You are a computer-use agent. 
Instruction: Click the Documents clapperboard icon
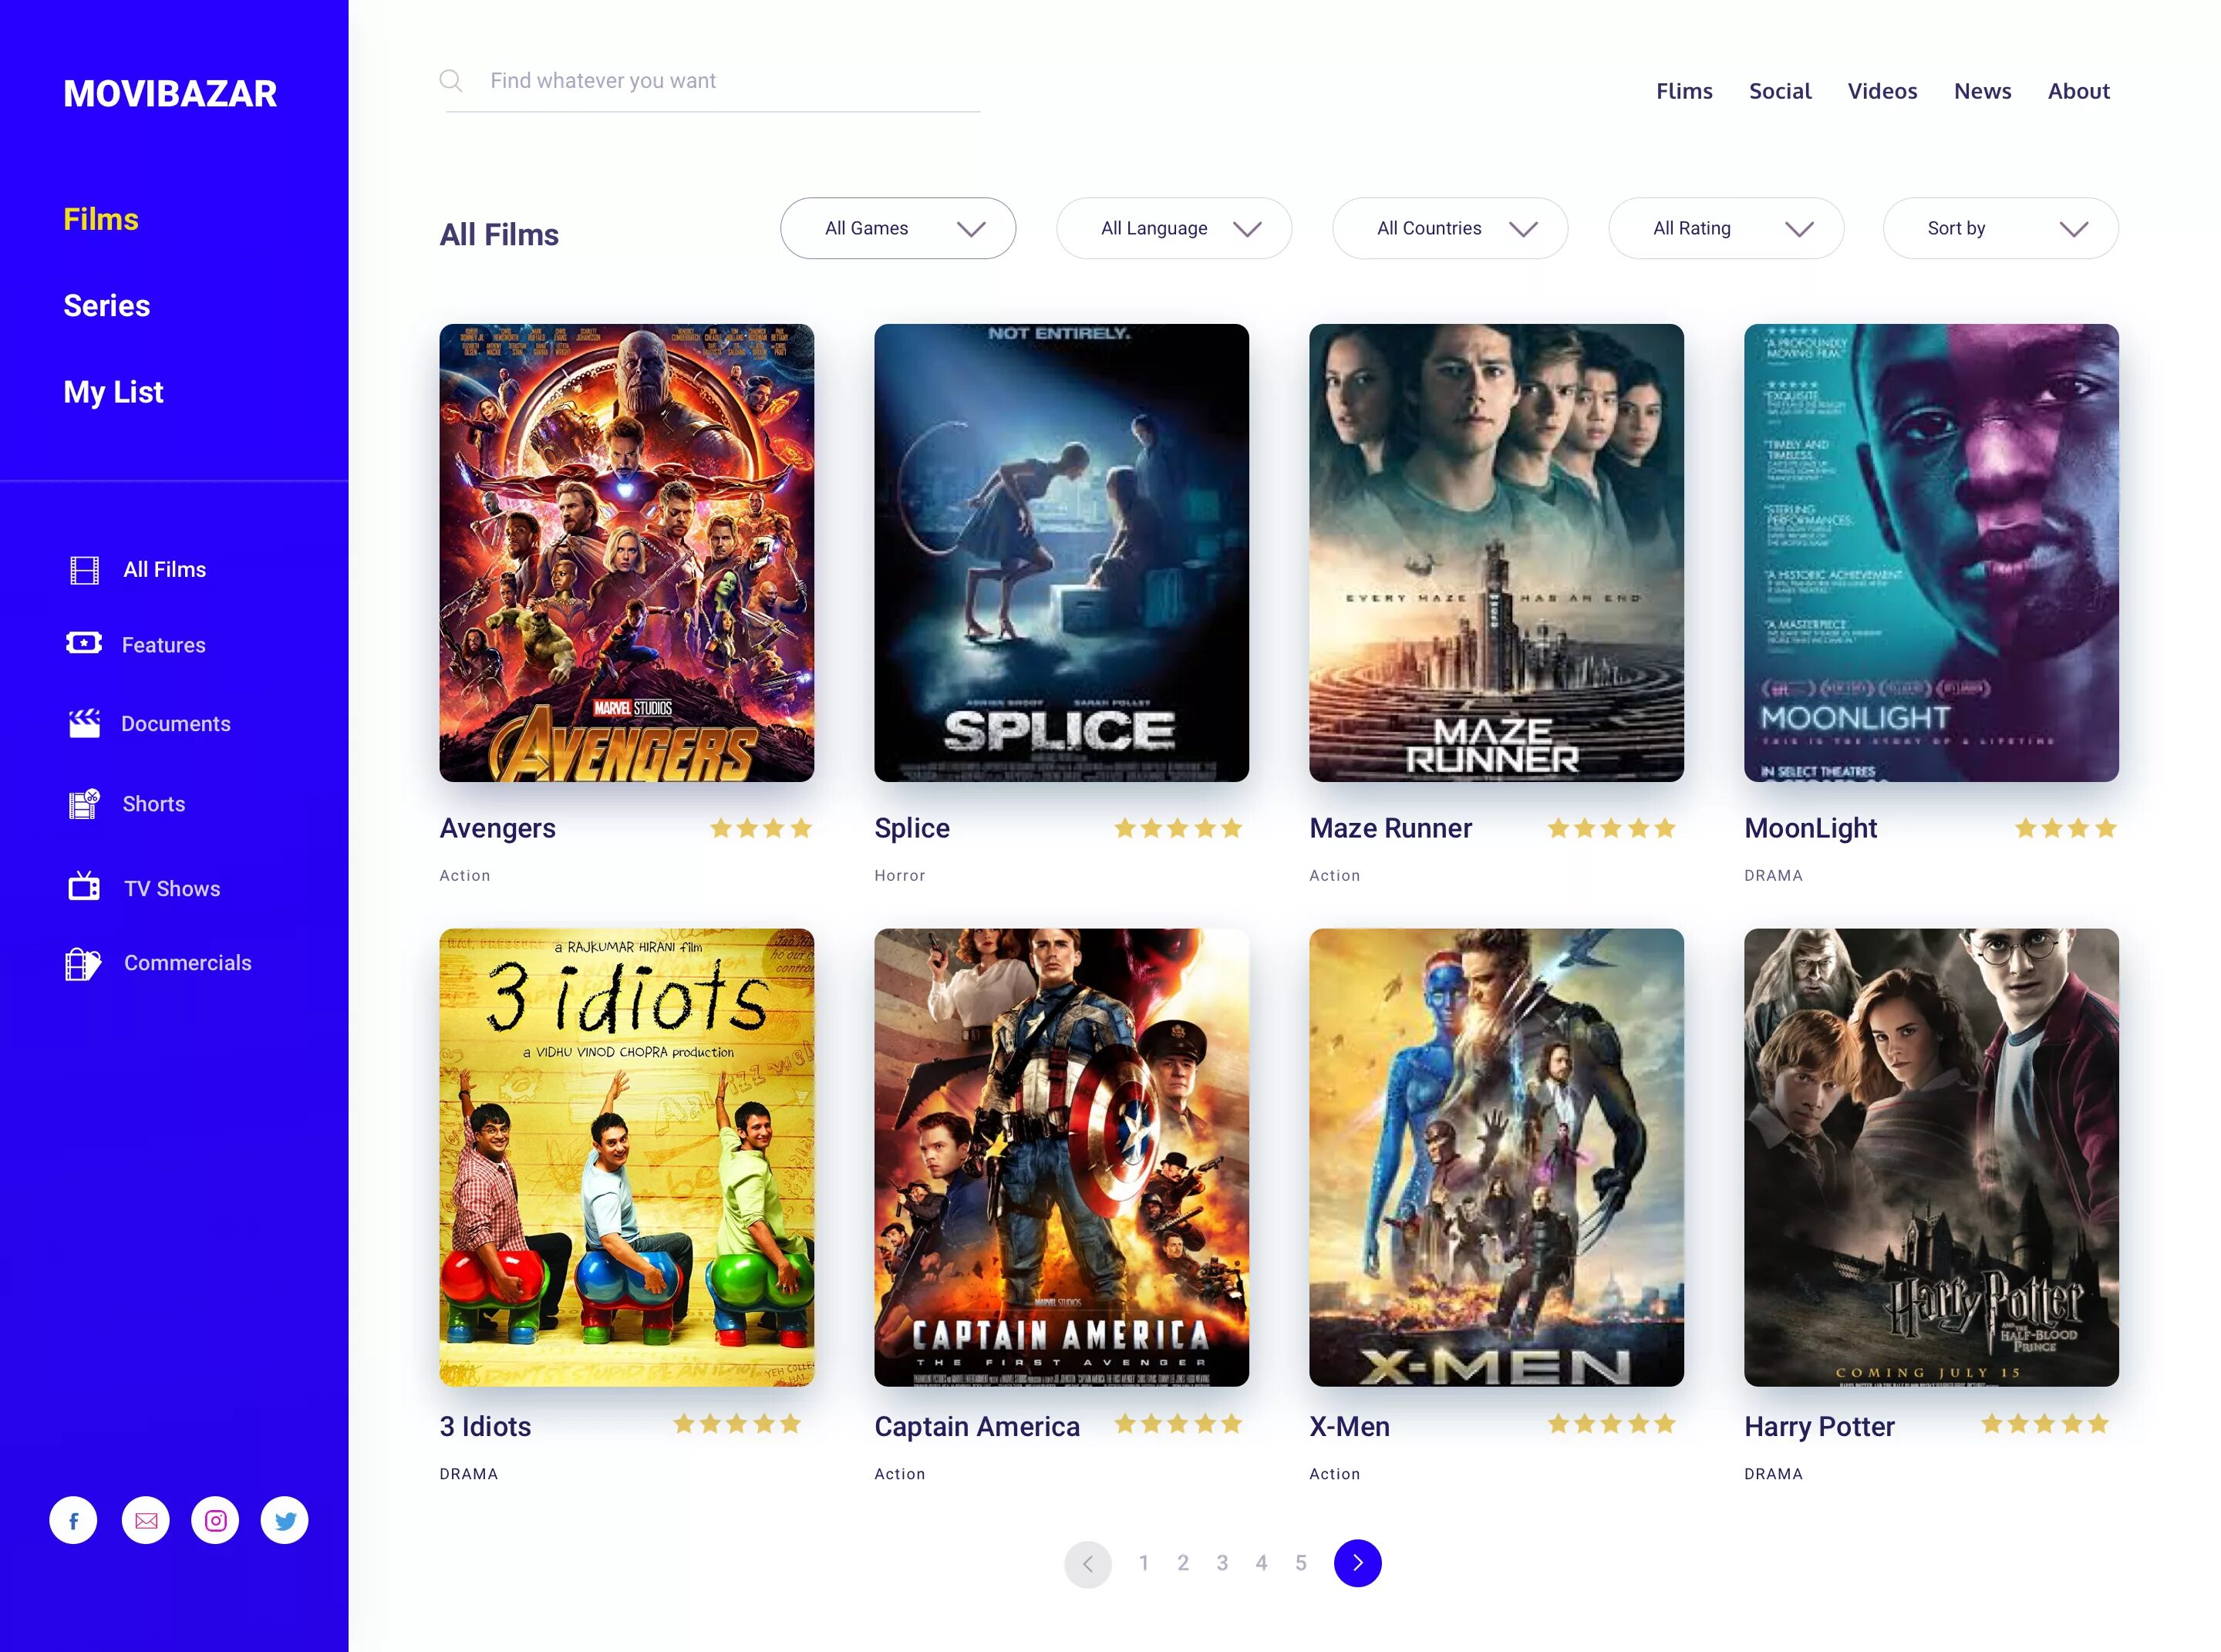click(85, 723)
